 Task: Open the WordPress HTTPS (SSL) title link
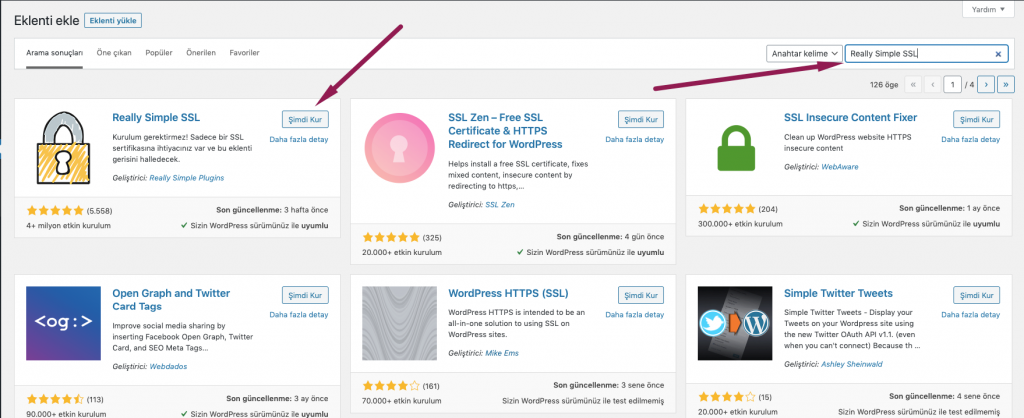tap(509, 293)
